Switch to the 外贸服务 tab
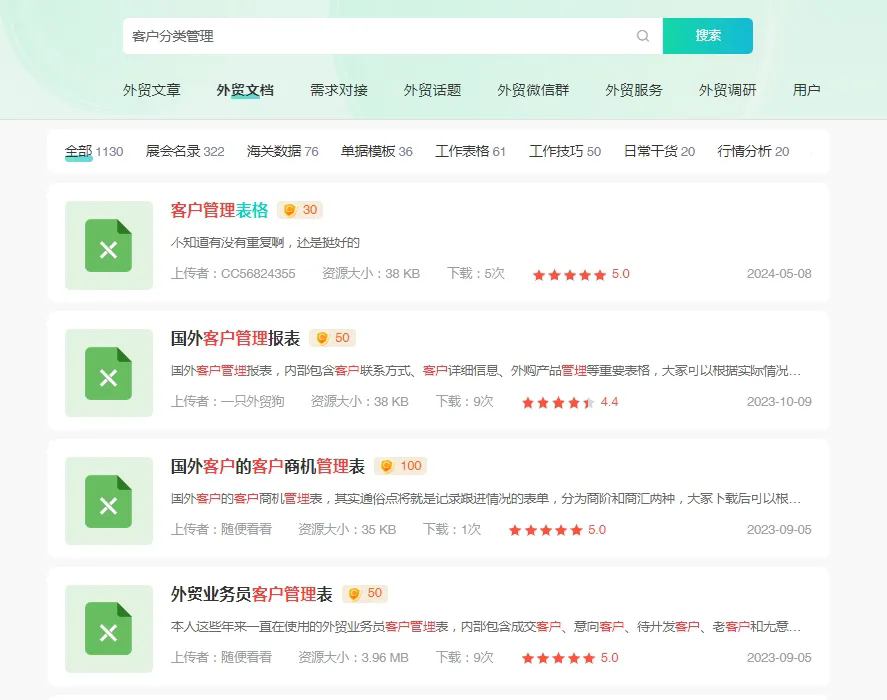 [x=634, y=90]
